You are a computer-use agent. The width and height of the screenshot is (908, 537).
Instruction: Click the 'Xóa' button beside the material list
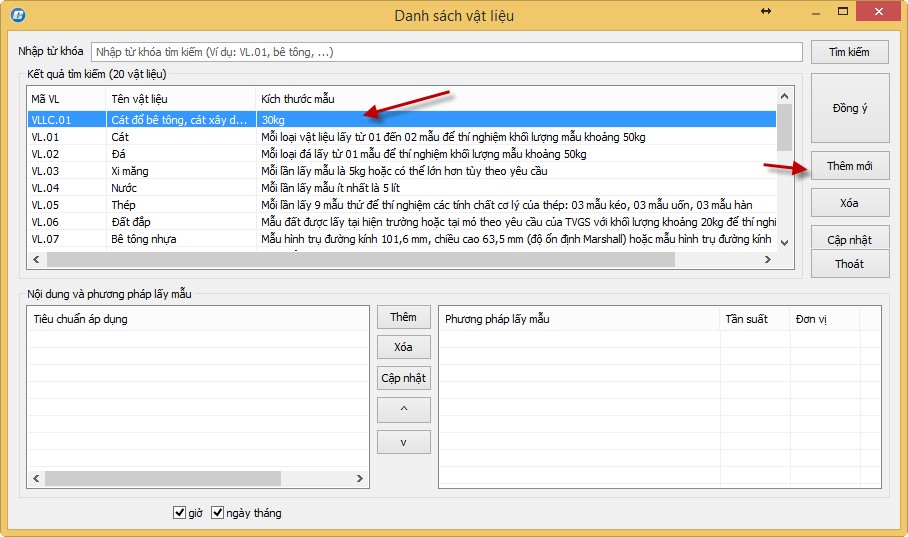point(848,203)
